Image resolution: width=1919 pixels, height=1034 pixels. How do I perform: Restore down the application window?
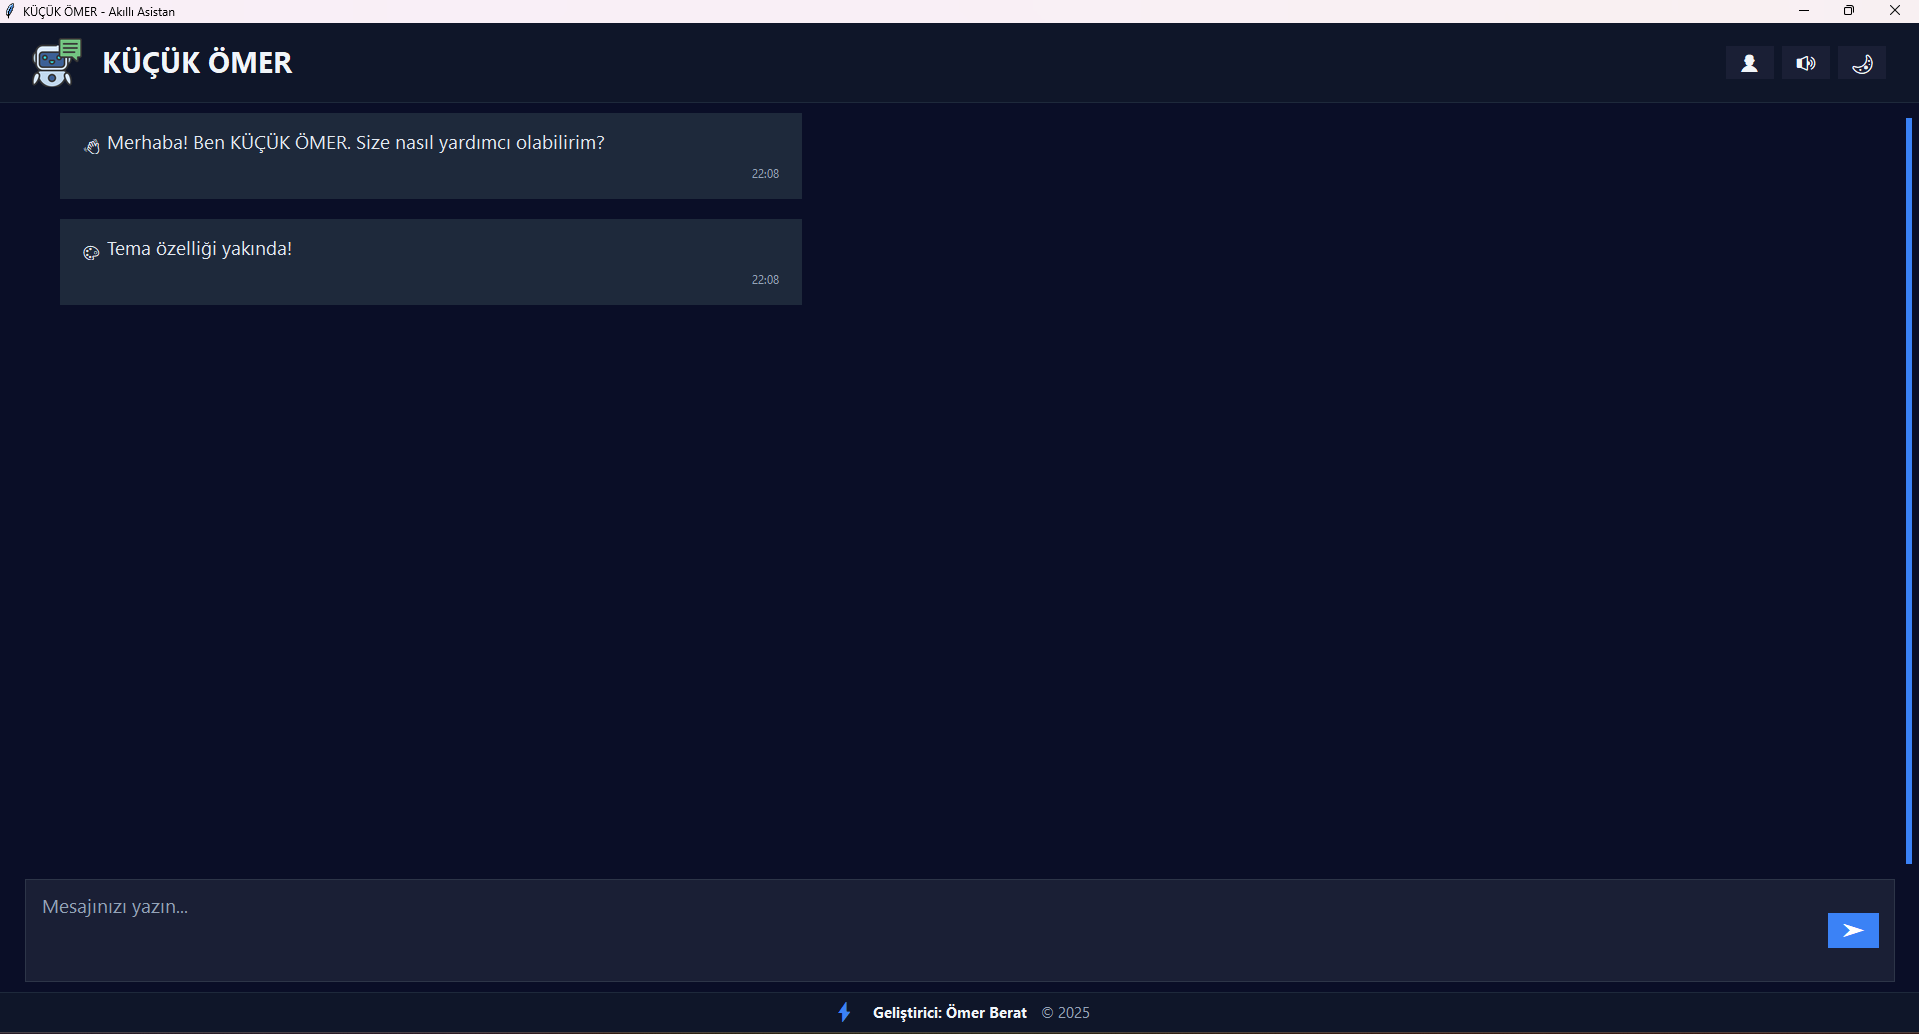pos(1849,11)
